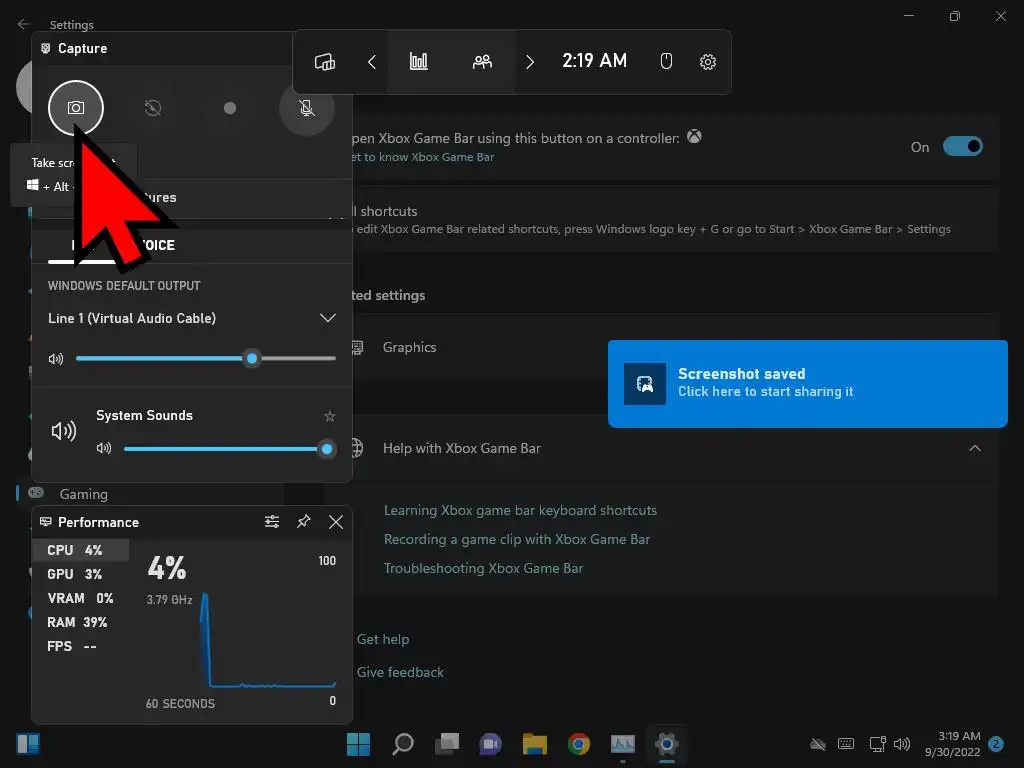Click the 2:19 AM Game Bar clock
Viewport: 1024px width, 768px height.
pyautogui.click(x=594, y=61)
